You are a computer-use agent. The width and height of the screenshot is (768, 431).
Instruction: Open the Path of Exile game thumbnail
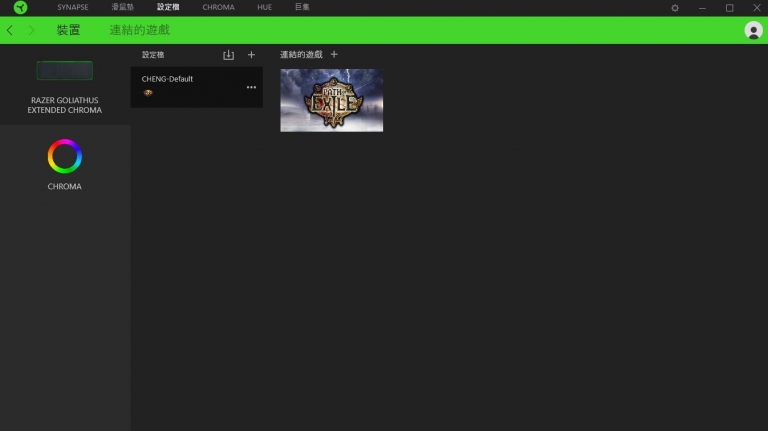332,100
